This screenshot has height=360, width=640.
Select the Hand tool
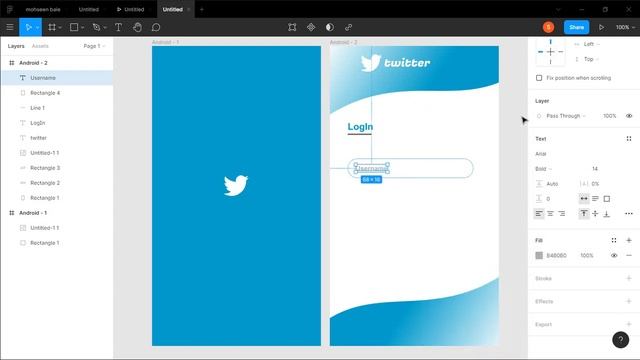tap(138, 27)
